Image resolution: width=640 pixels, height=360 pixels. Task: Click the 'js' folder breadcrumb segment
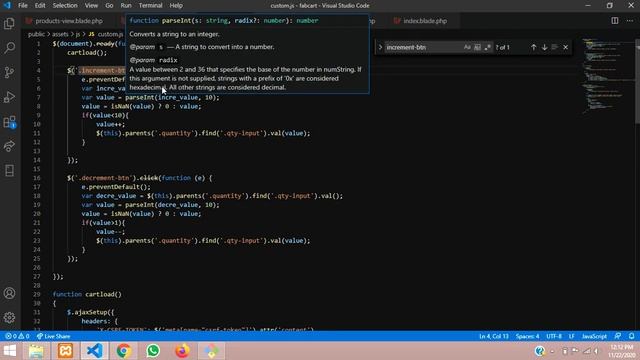[78, 34]
